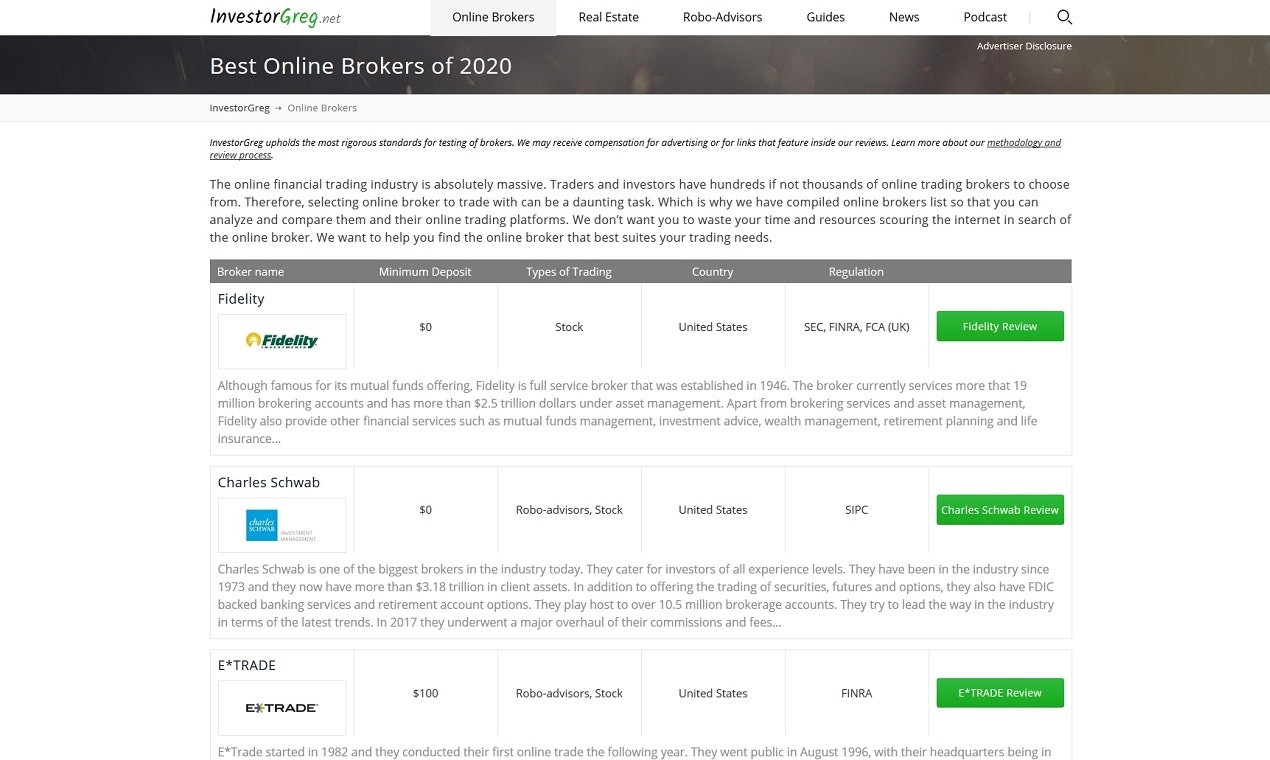The width and height of the screenshot is (1270, 760).
Task: Select E*TRADE's United States country cell
Action: [x=713, y=693]
